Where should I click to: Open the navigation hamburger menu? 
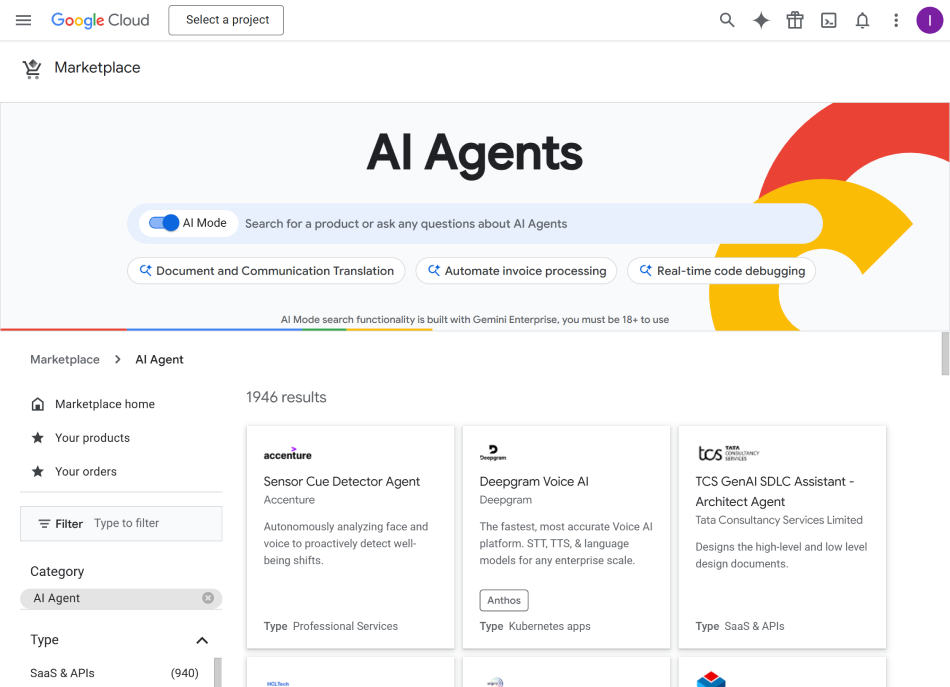(x=23, y=19)
